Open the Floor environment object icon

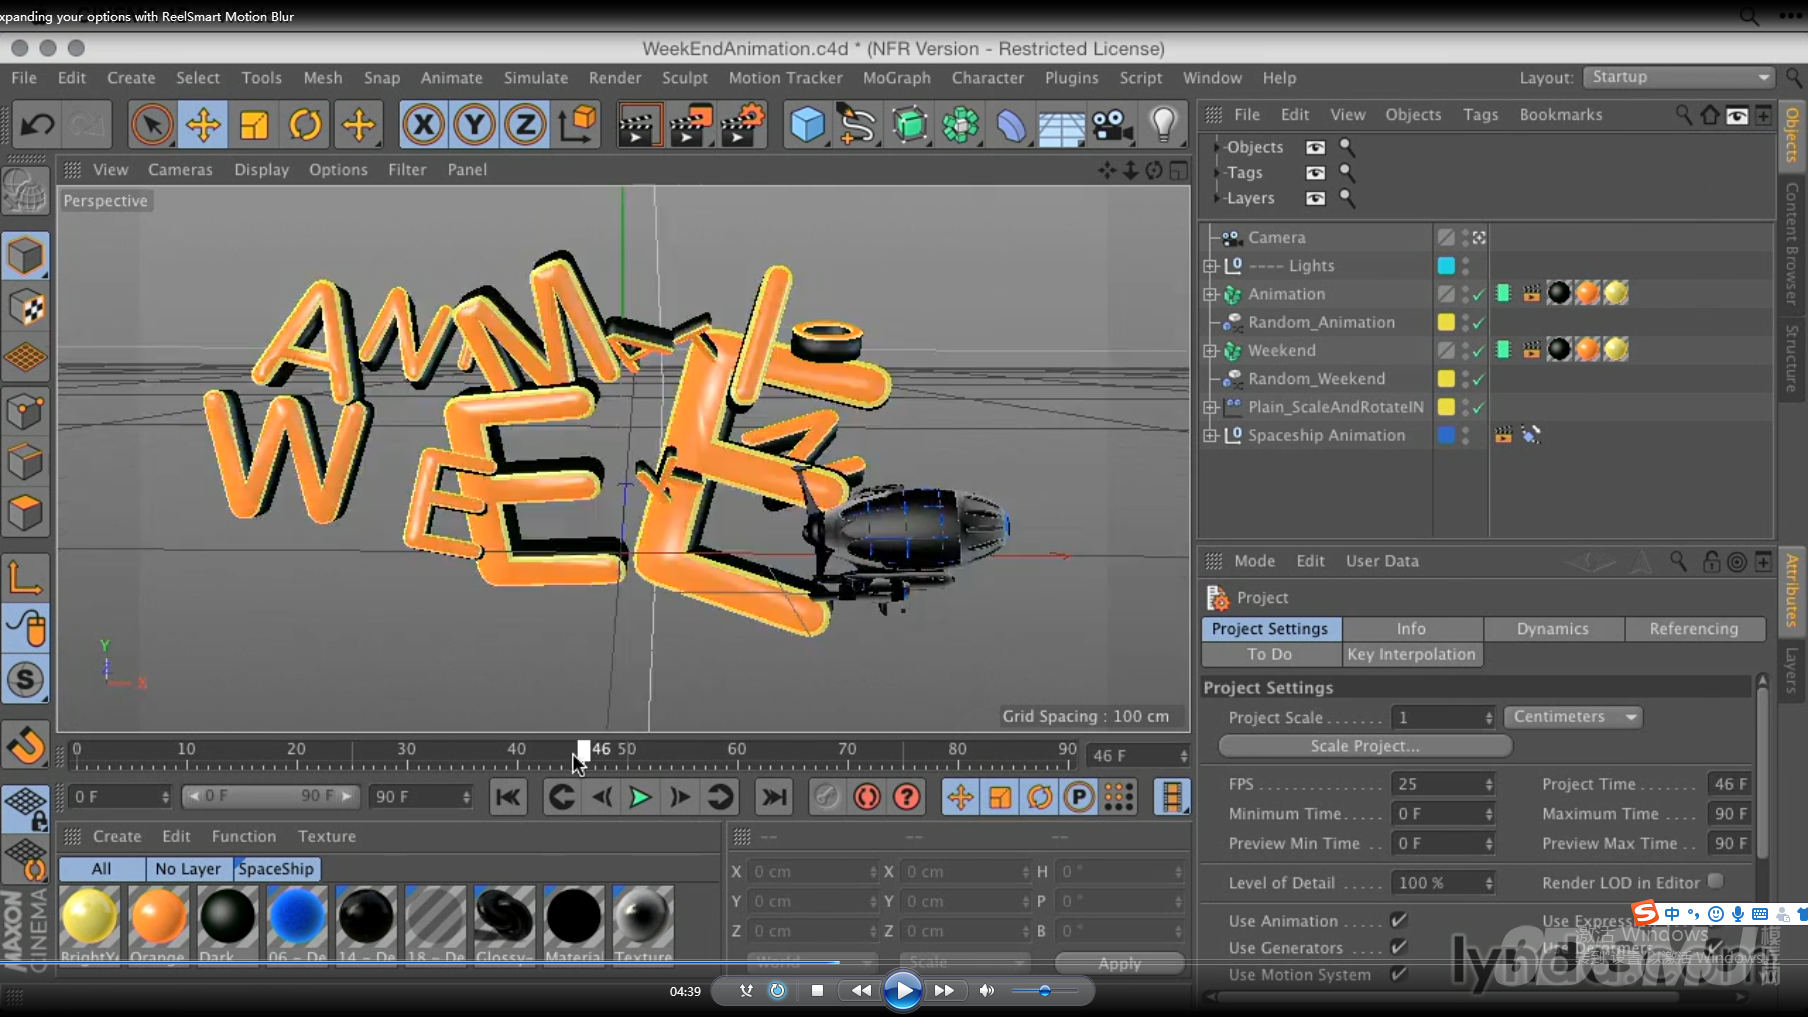[1060, 126]
